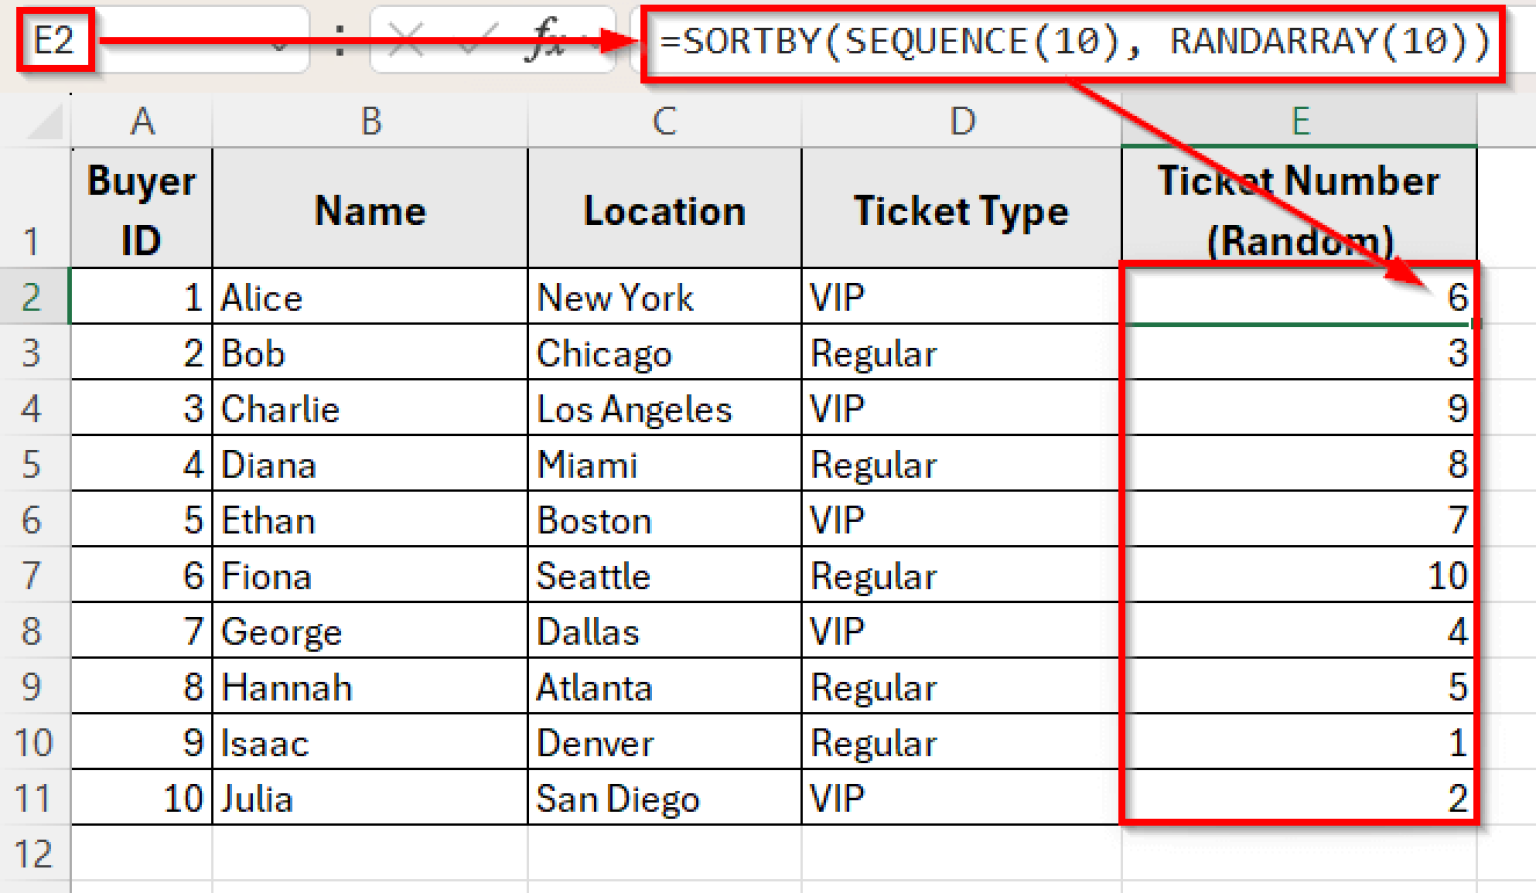
Task: Click the VIP cell next to Charlie
Action: pyautogui.click(x=960, y=408)
